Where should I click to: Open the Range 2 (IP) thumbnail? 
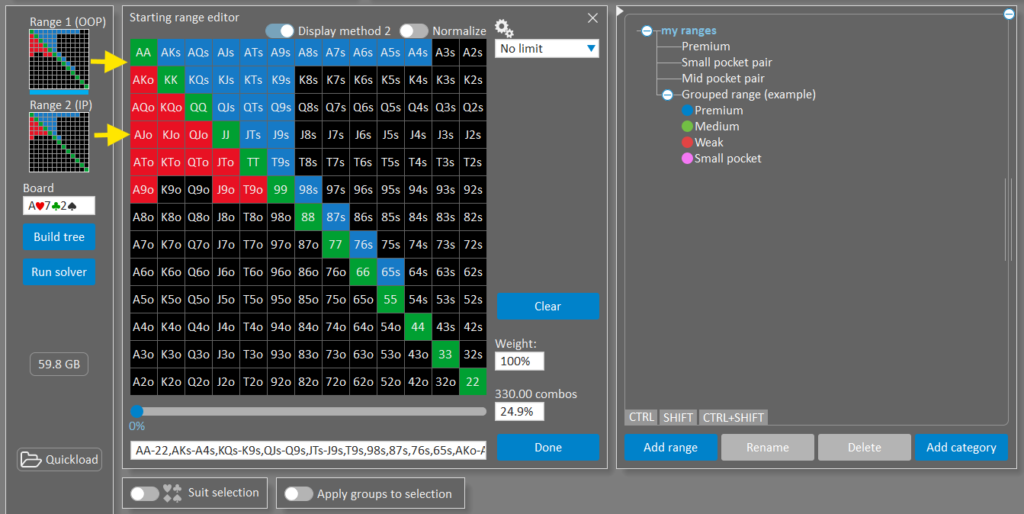tap(59, 142)
